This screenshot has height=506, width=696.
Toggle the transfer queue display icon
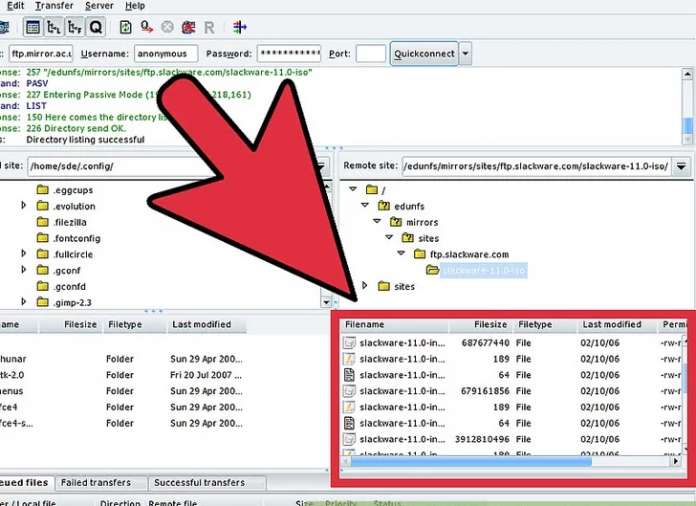(x=95, y=27)
